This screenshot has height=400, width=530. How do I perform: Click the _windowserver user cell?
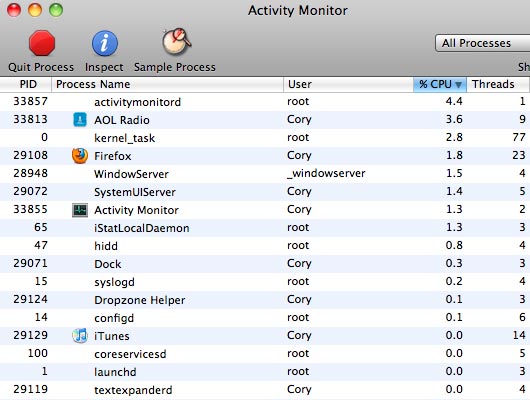coord(326,173)
